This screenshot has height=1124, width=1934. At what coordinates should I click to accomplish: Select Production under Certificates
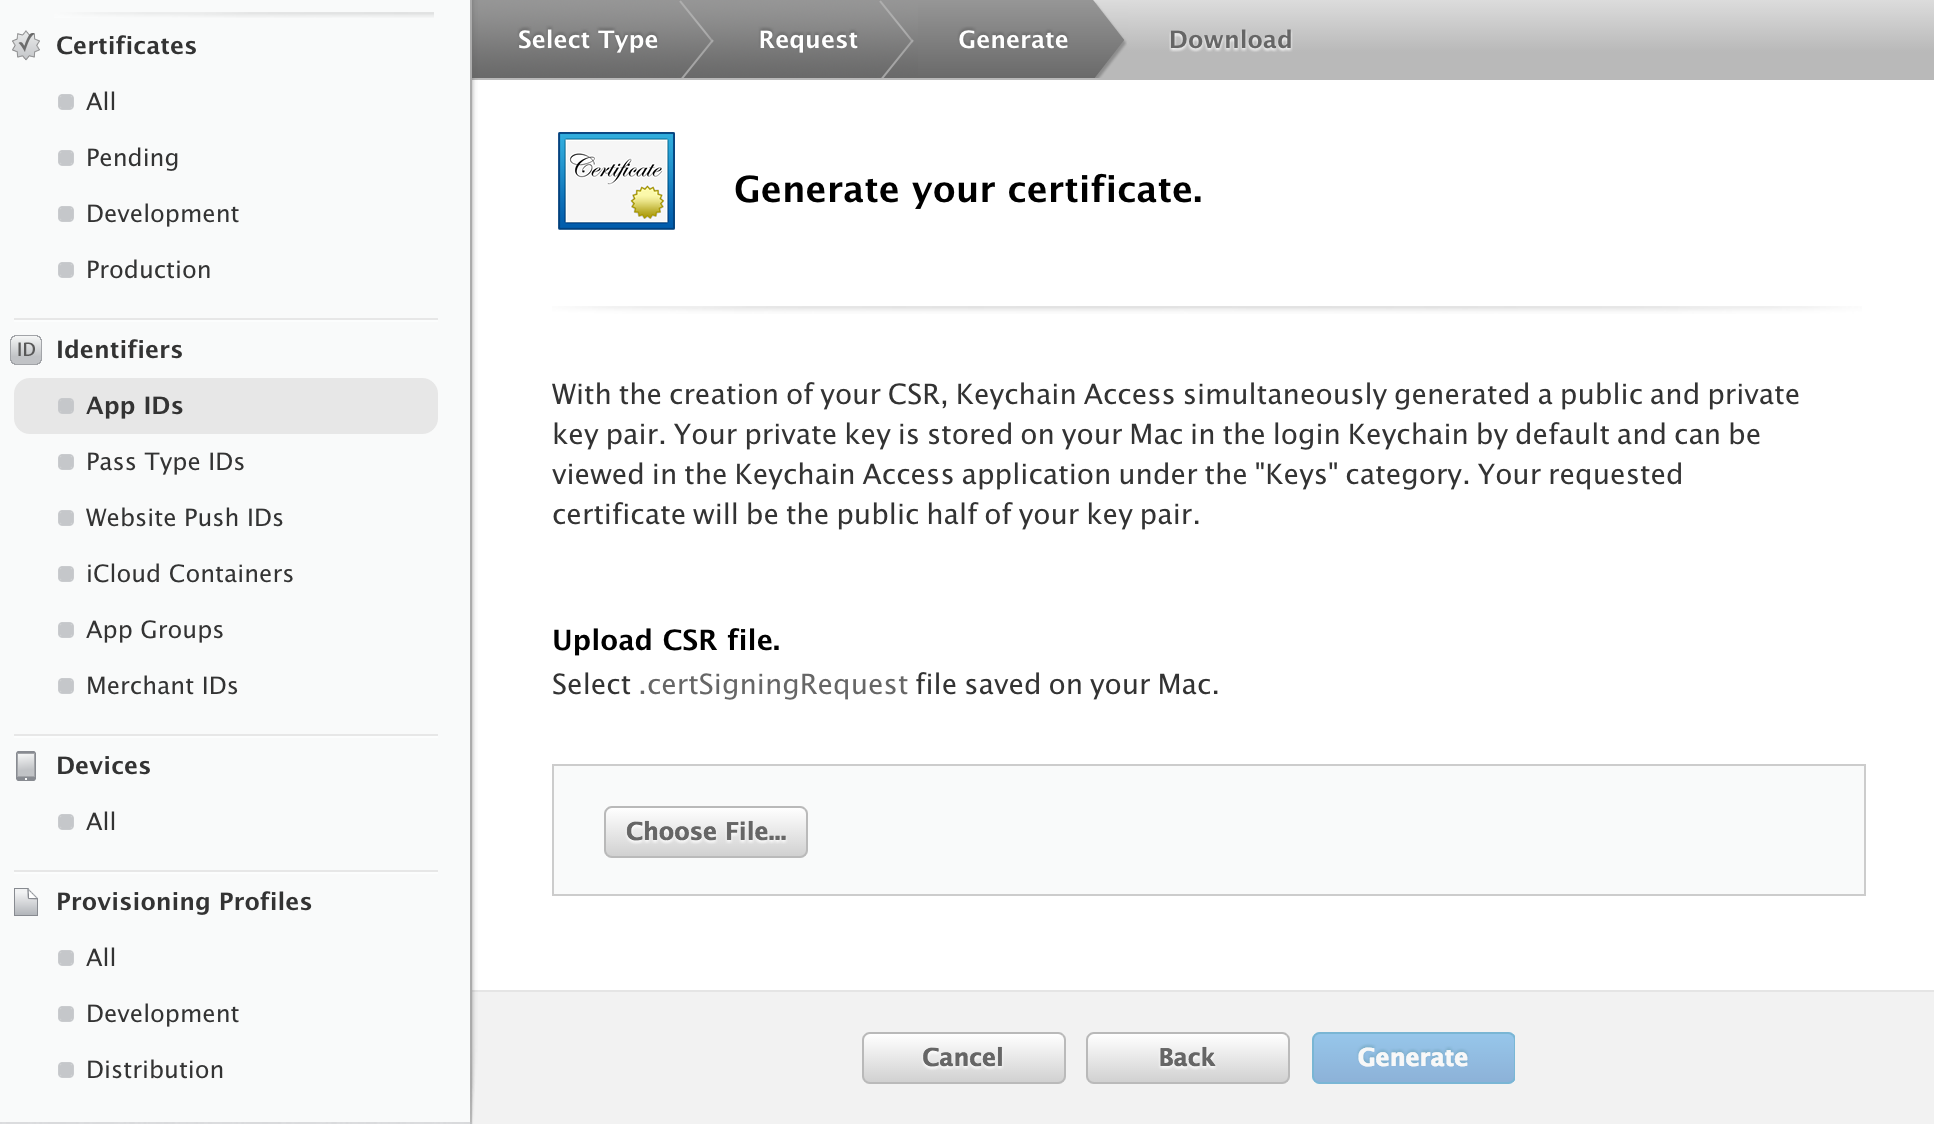(148, 269)
